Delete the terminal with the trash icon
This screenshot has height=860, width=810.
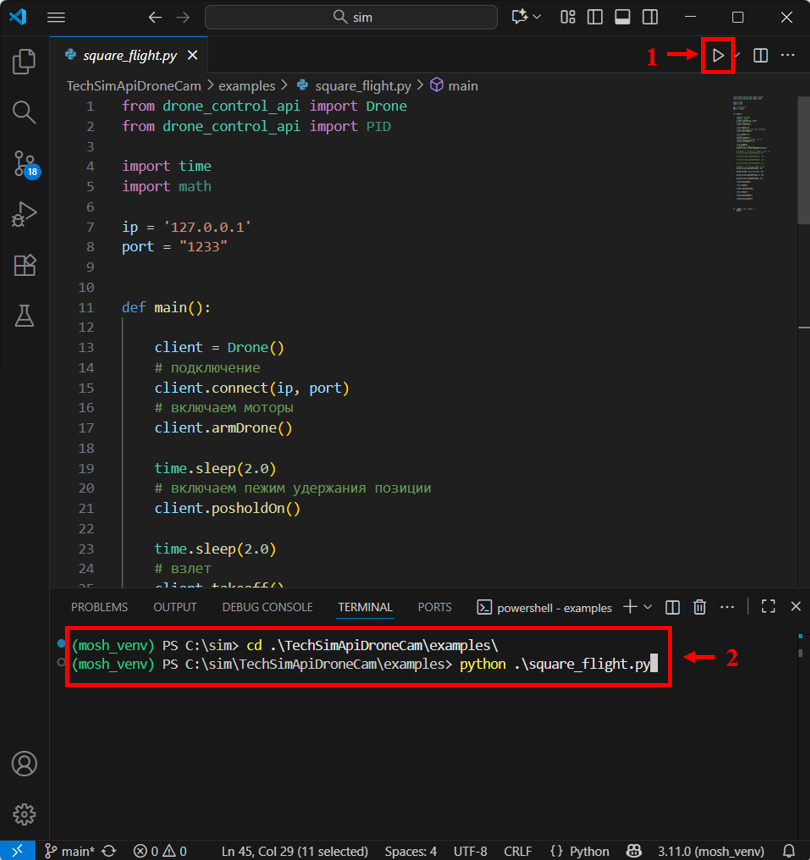click(700, 607)
